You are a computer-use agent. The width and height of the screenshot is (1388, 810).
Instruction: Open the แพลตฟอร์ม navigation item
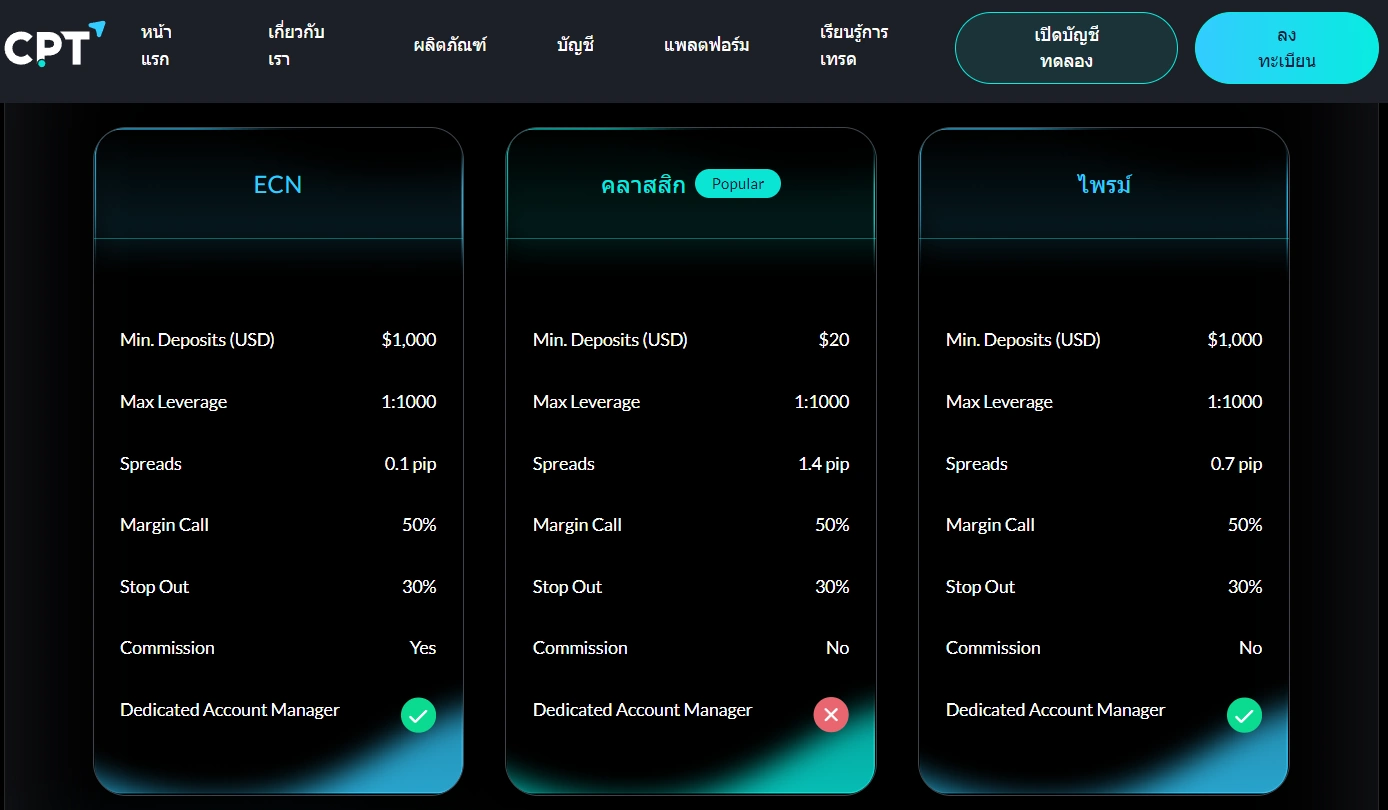coord(707,44)
